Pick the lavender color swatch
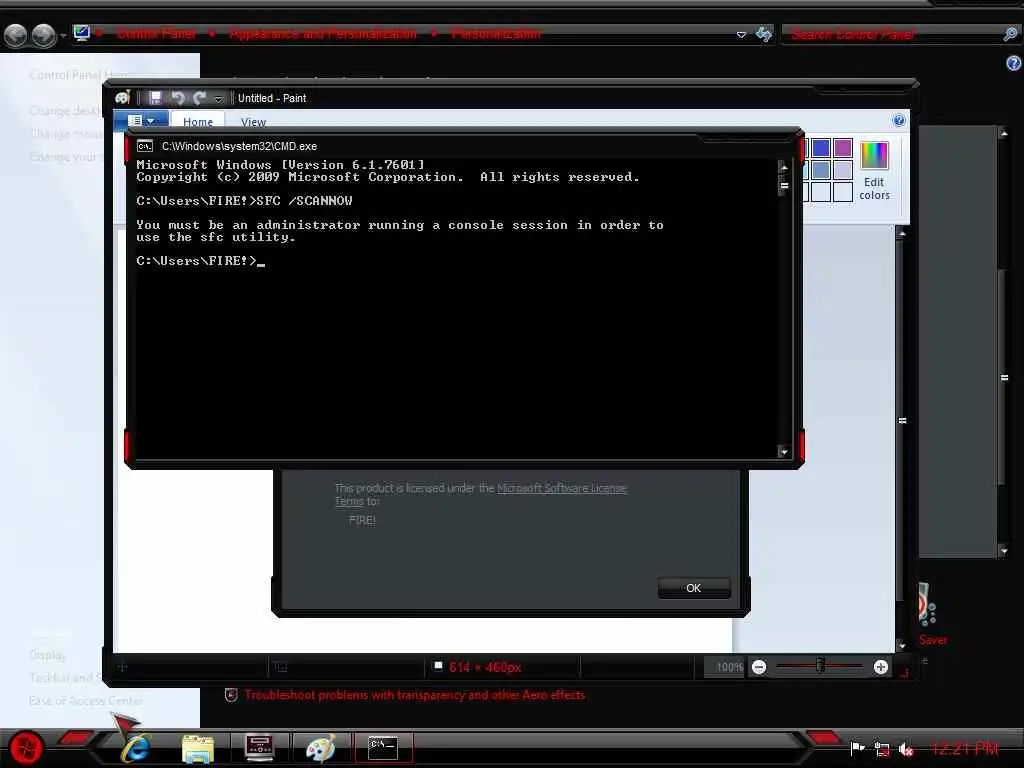 click(843, 170)
